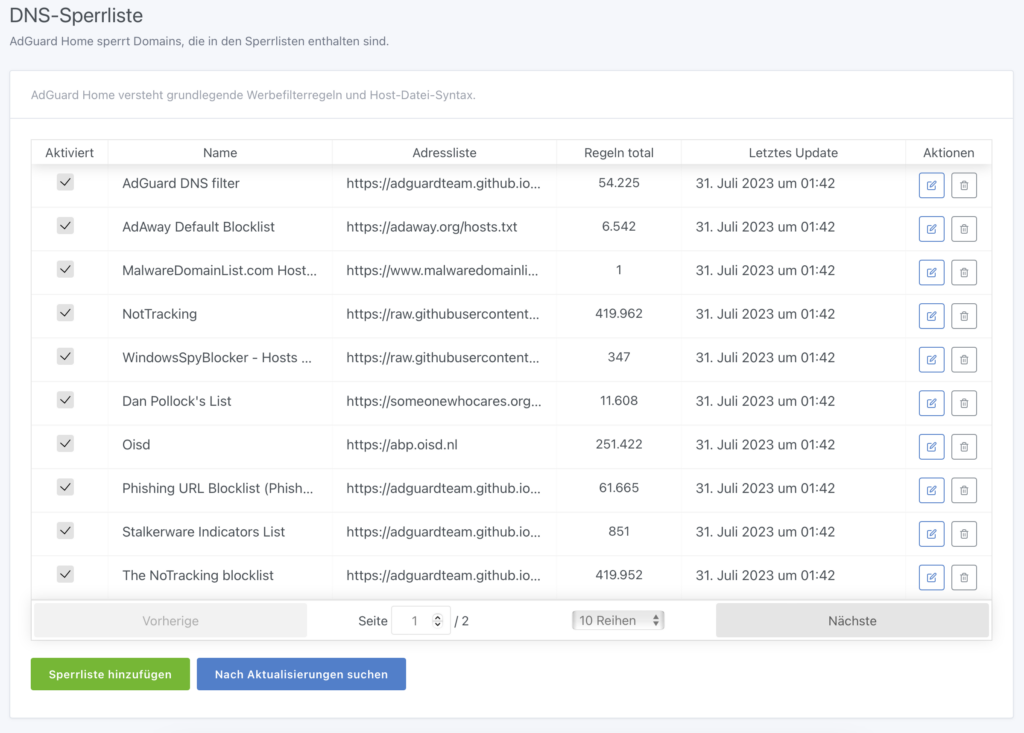Sort by Name column header

click(x=219, y=153)
